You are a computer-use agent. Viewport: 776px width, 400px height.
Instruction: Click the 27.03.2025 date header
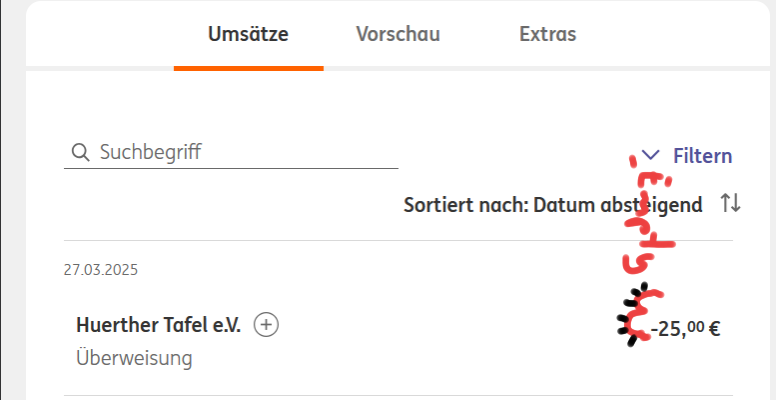click(100, 270)
